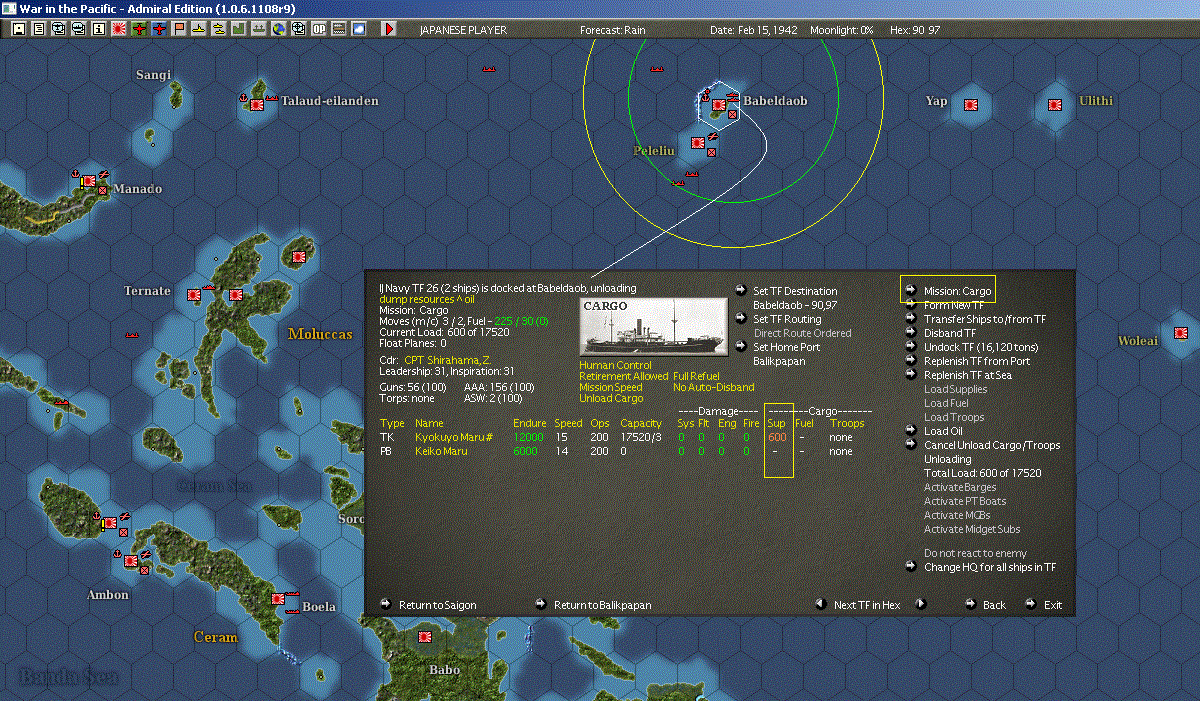Click the film strip toolbar icon
1200x701 pixels.
point(339,30)
